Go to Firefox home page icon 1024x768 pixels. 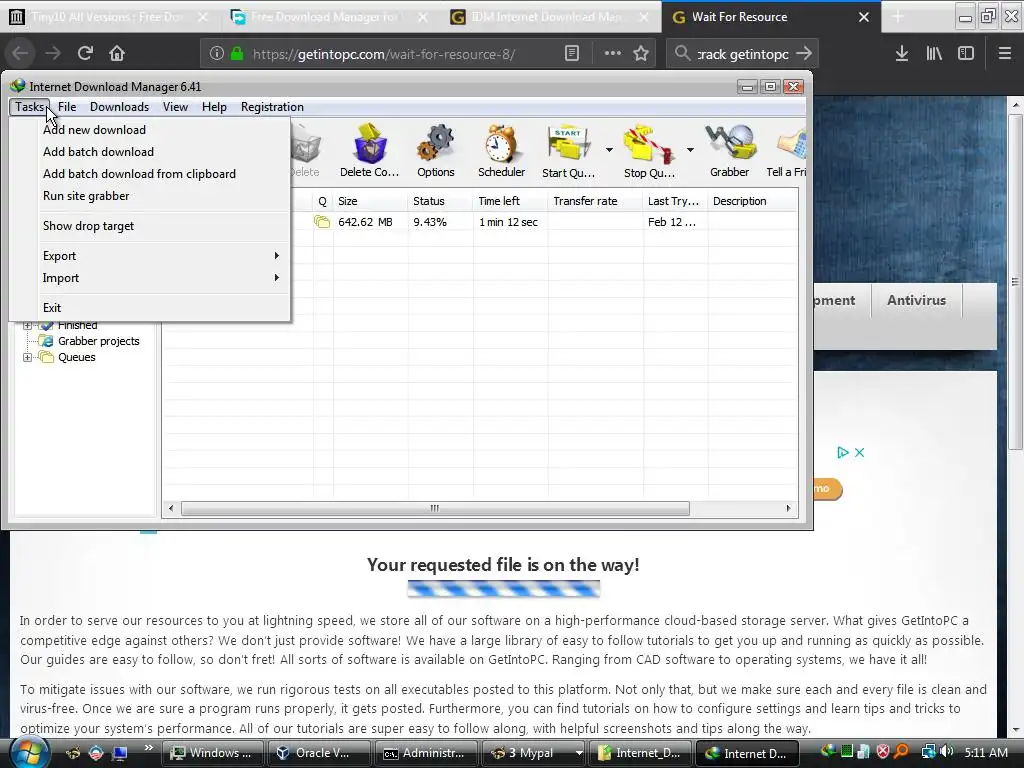[x=117, y=53]
